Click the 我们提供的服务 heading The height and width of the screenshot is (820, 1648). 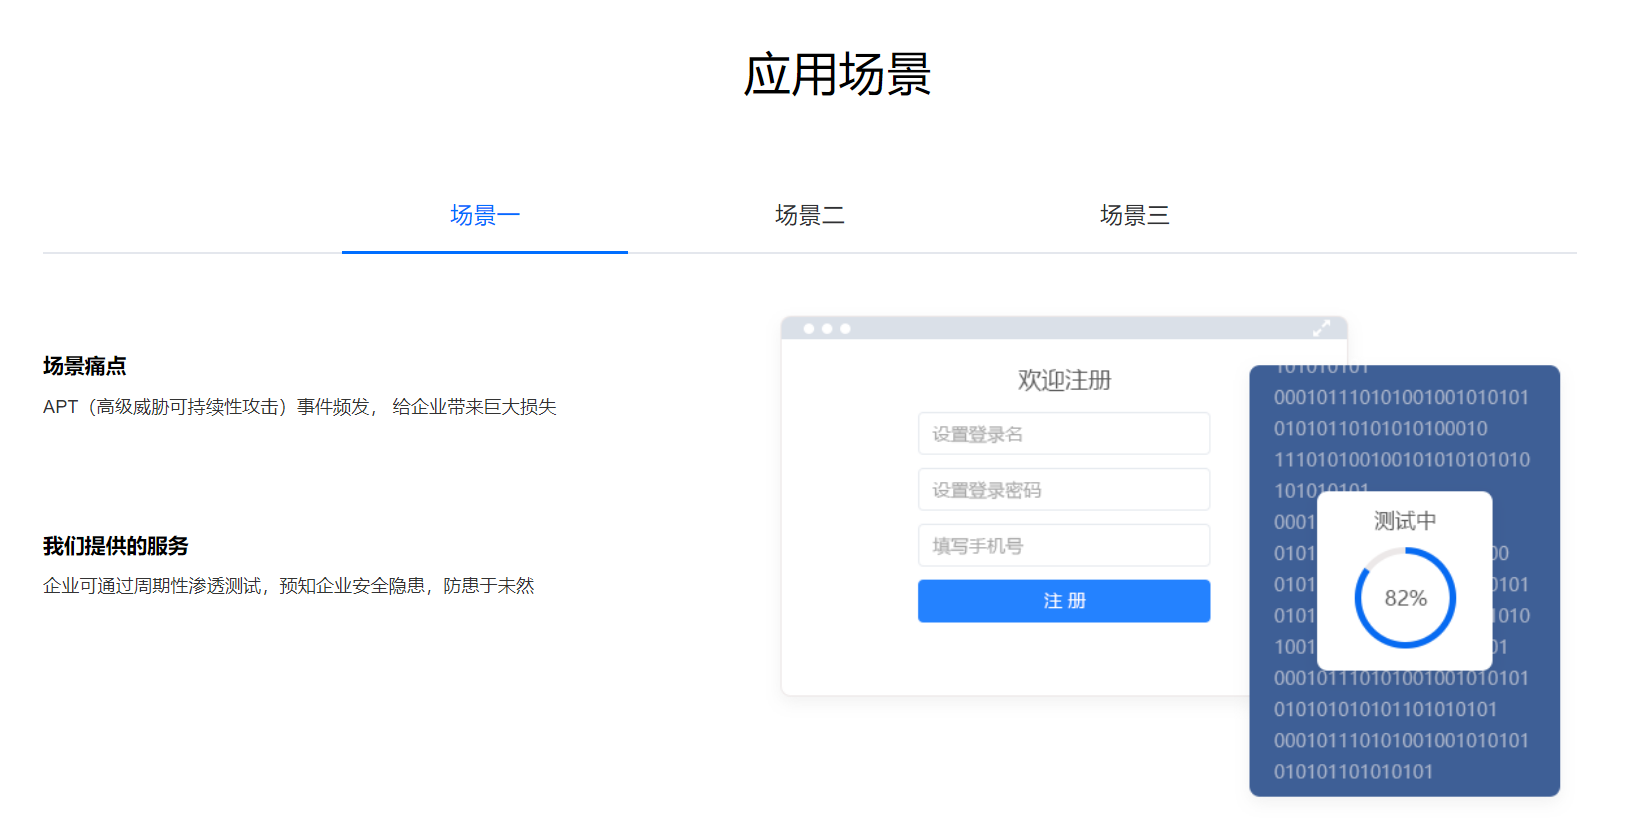(116, 546)
